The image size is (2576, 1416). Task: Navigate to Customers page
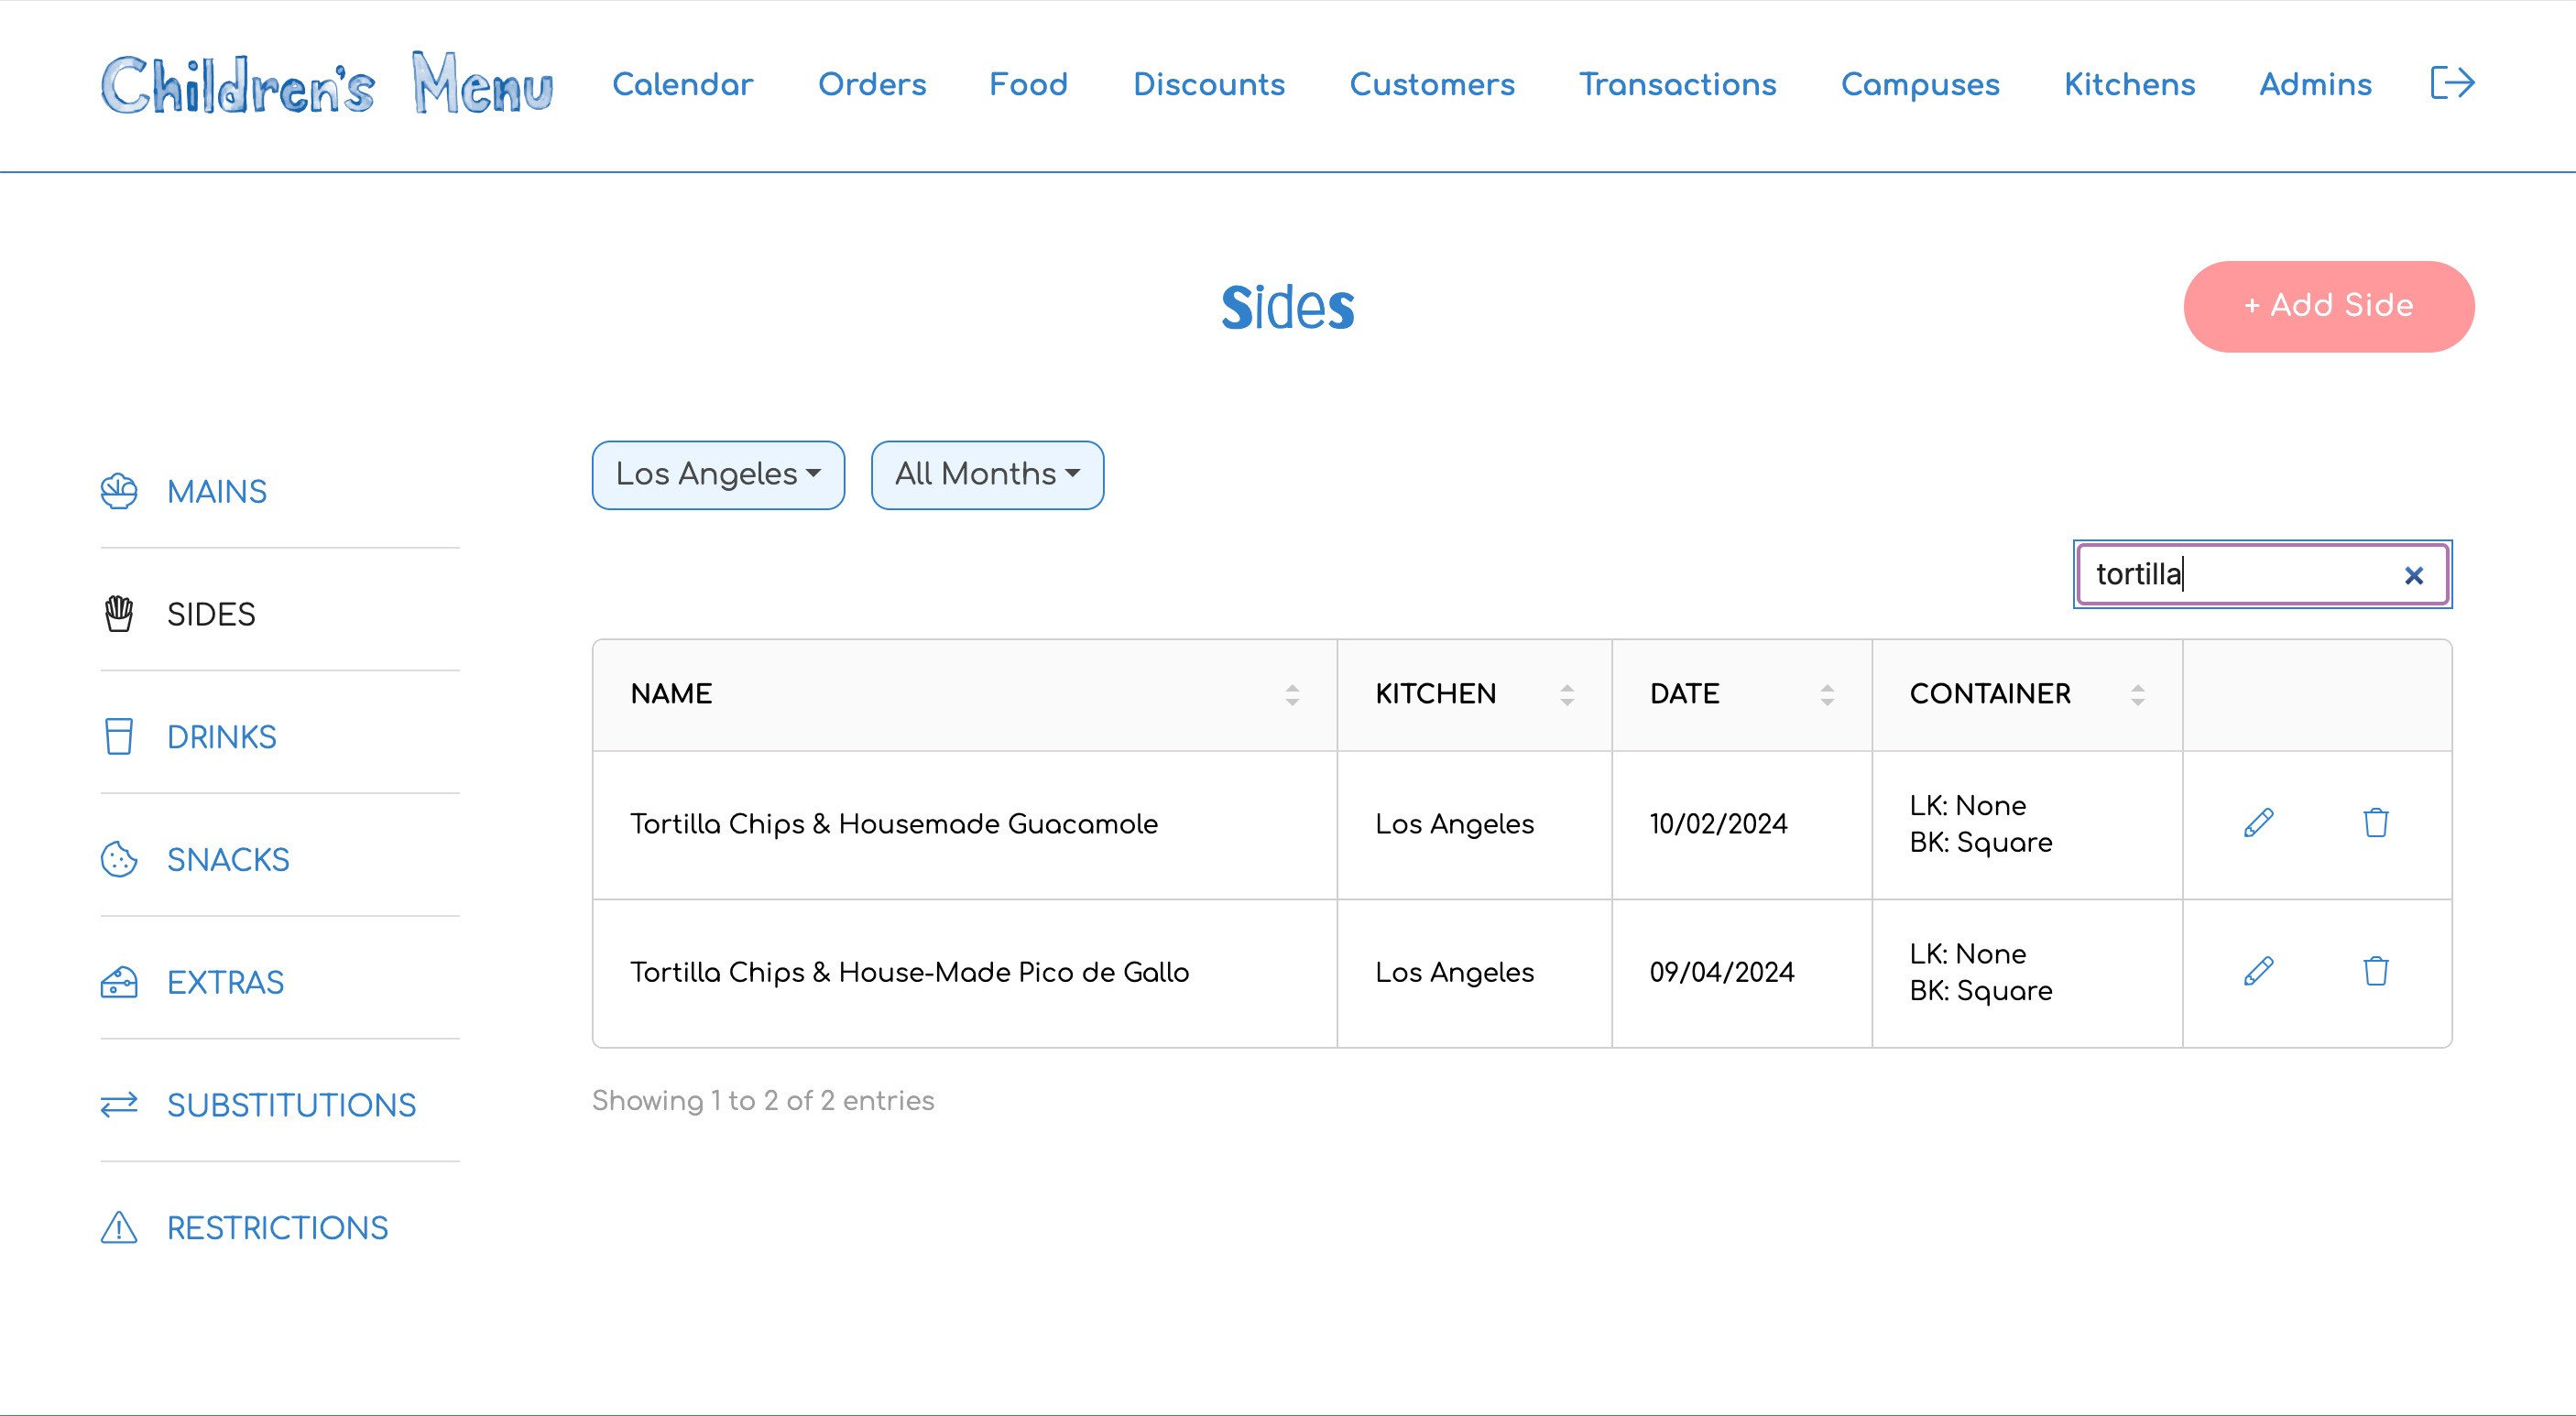[1432, 84]
